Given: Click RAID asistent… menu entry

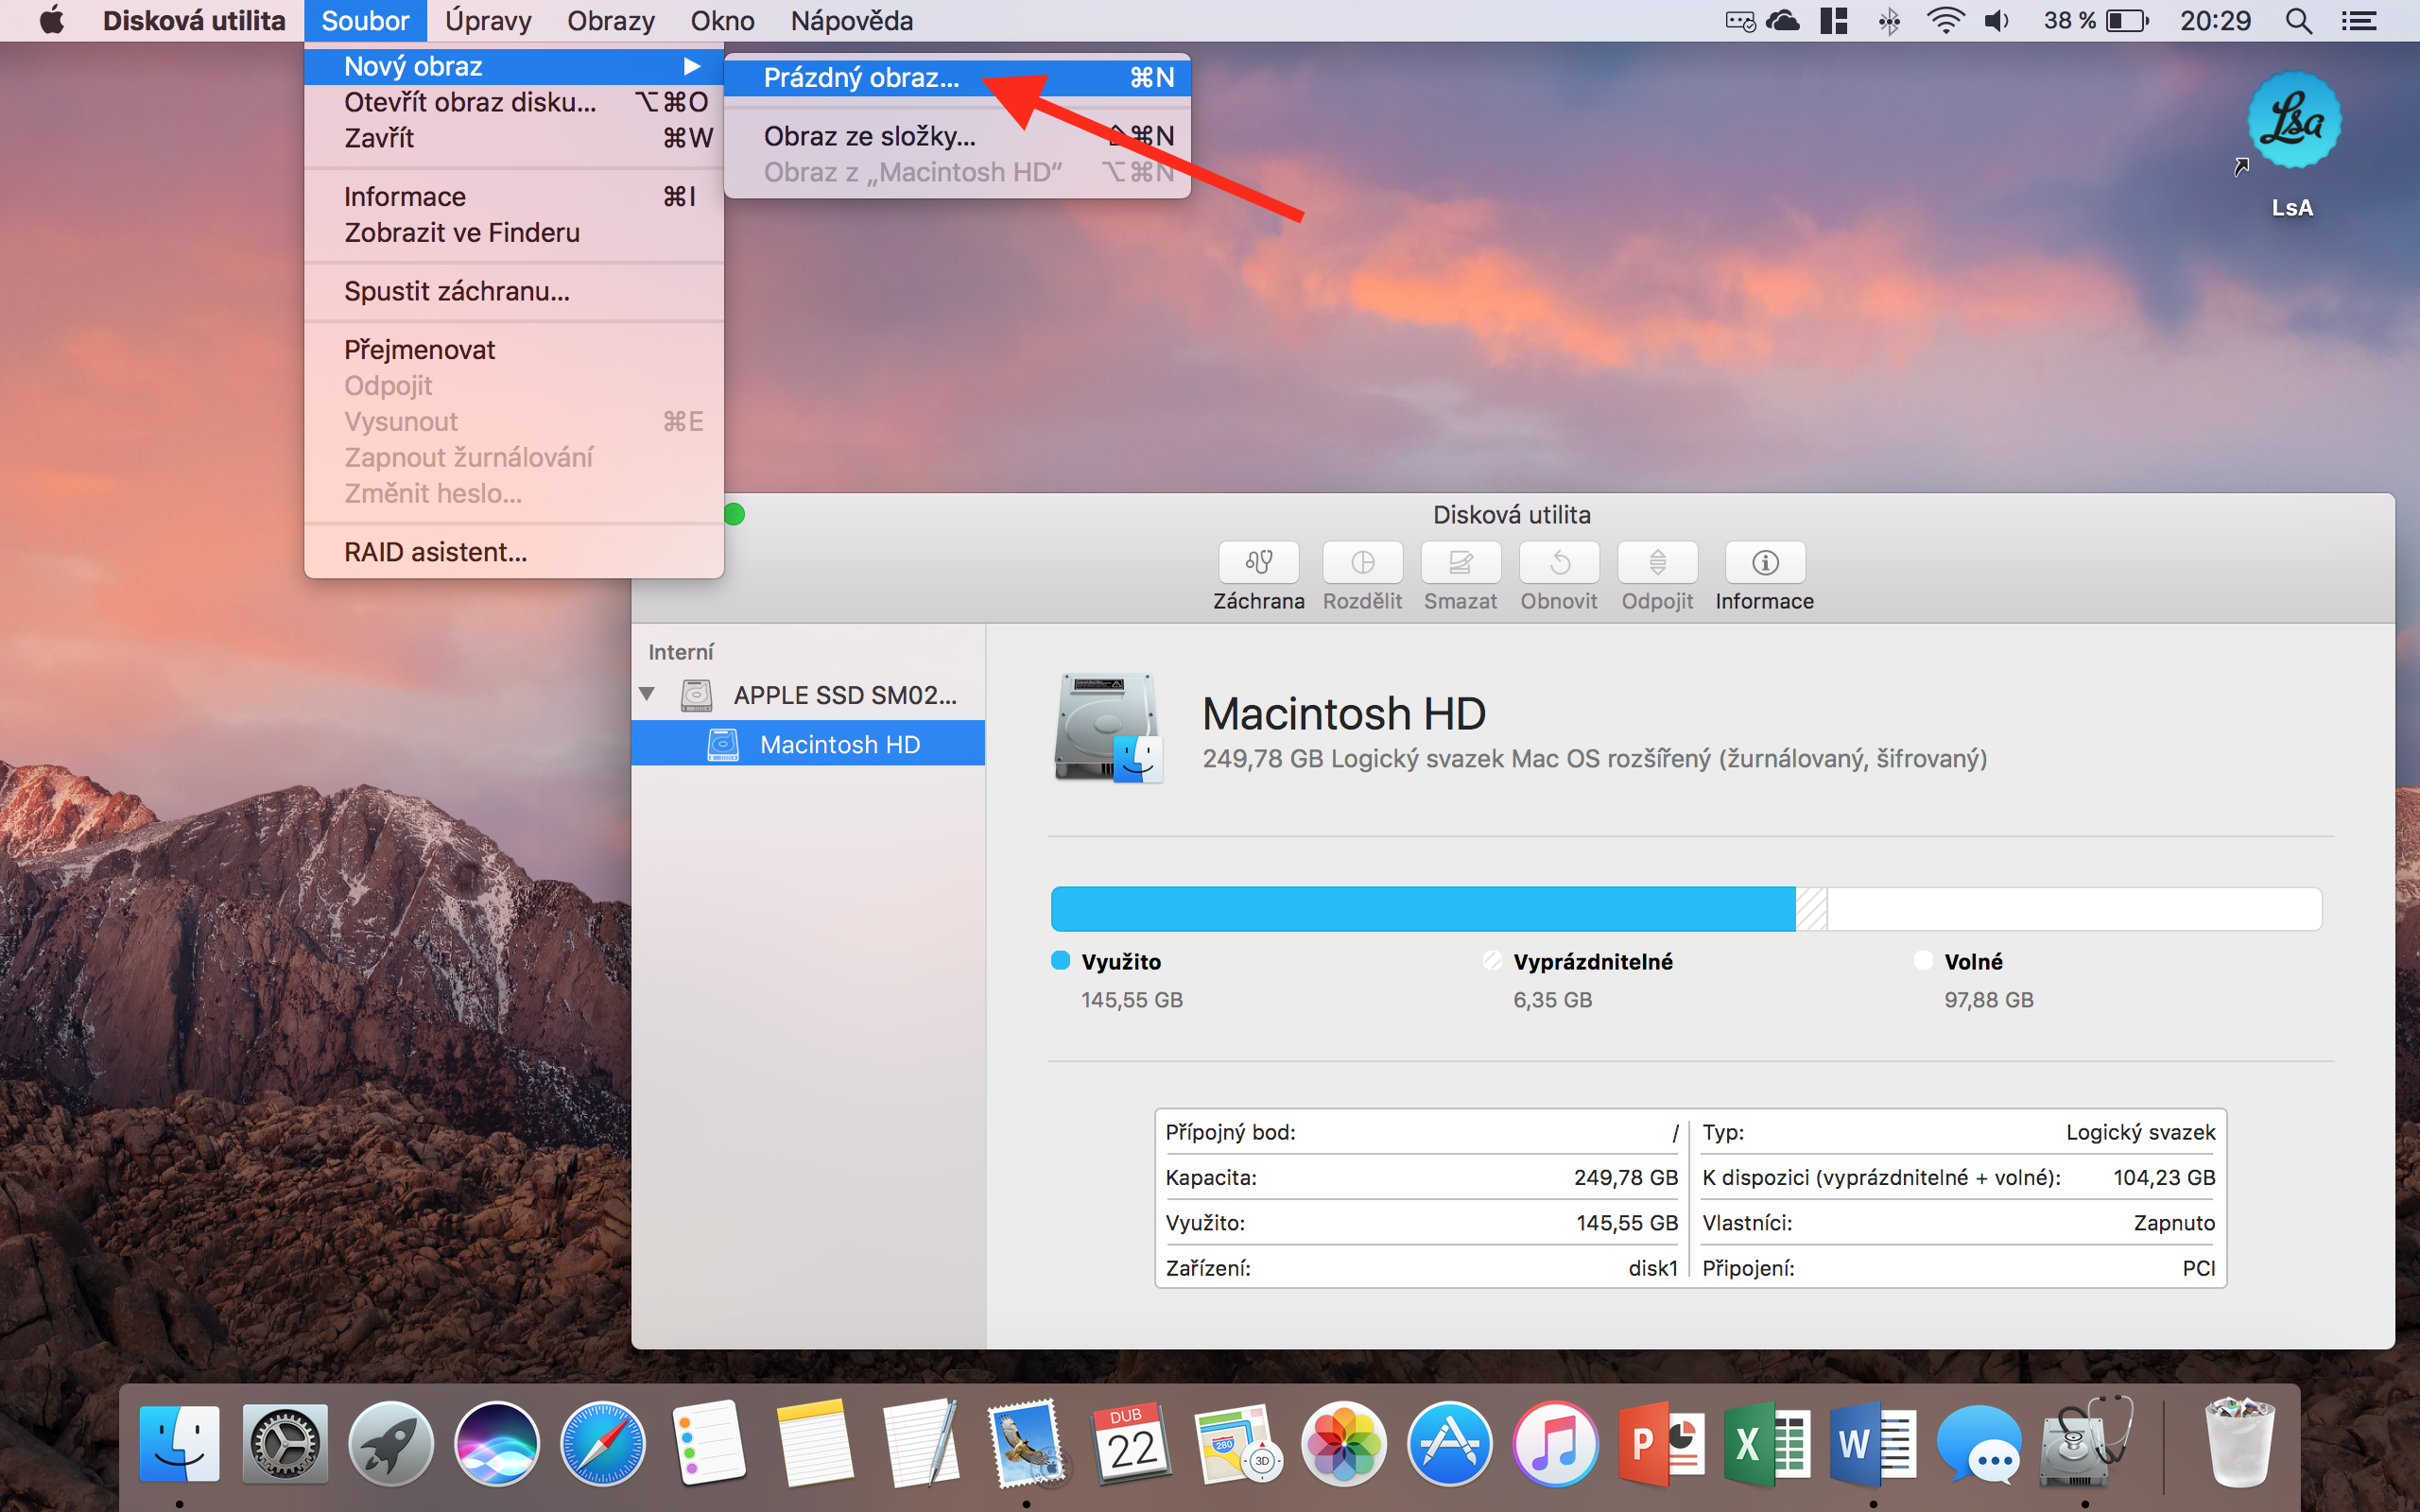Looking at the screenshot, I should (x=435, y=552).
